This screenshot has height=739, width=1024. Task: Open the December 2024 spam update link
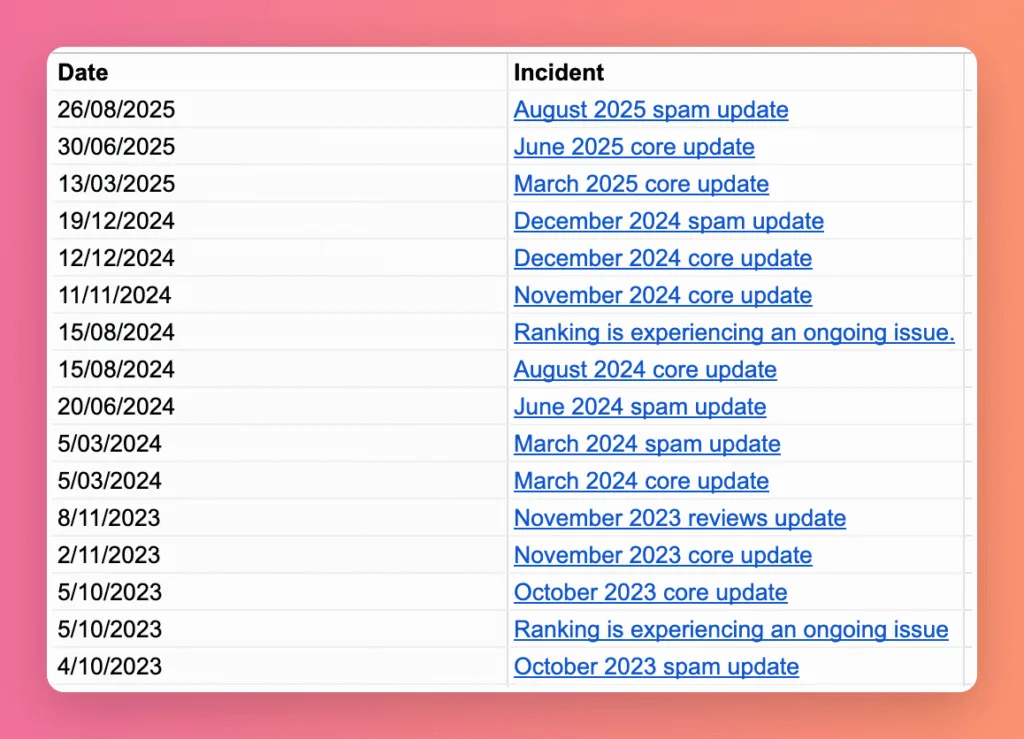click(669, 221)
